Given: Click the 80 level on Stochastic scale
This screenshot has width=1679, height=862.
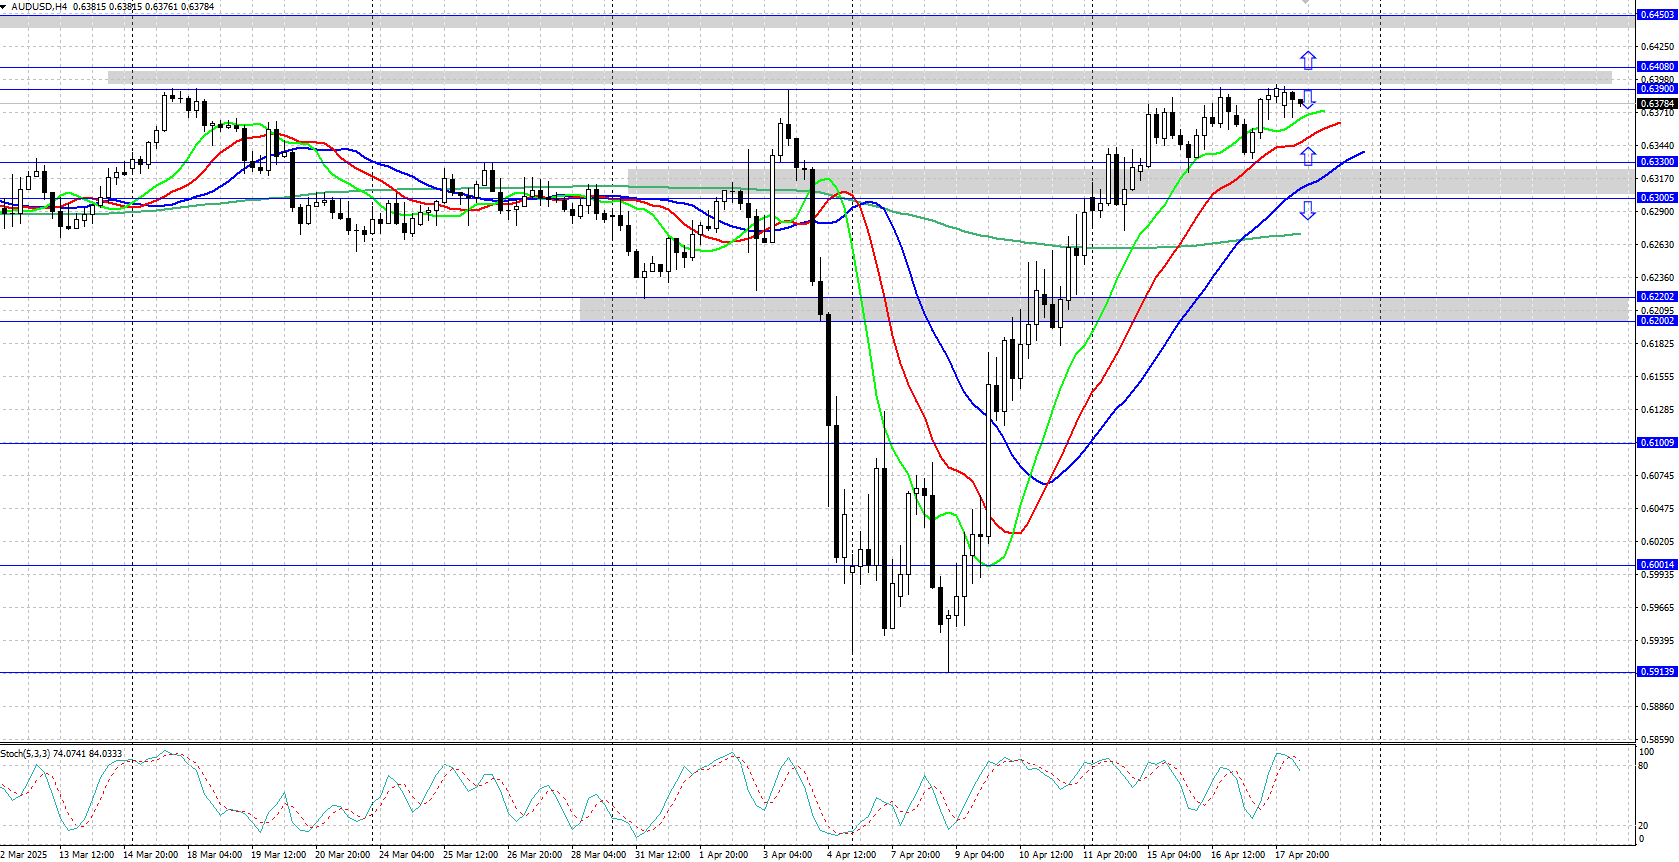Looking at the screenshot, I should [1643, 766].
